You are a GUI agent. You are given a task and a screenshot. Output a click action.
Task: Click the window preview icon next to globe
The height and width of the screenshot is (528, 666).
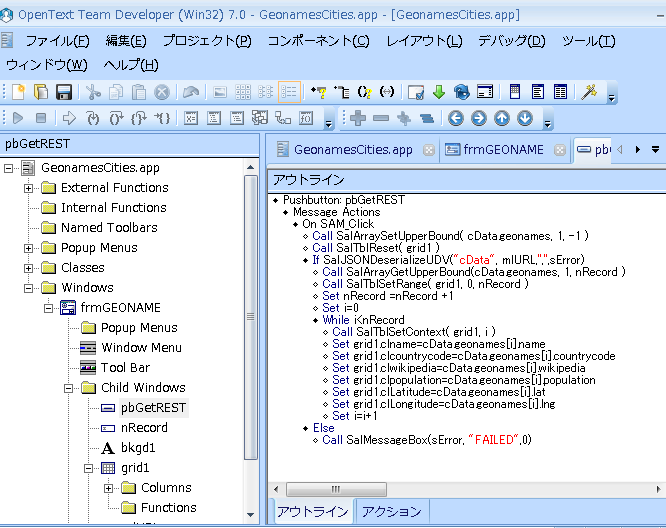tap(485, 92)
